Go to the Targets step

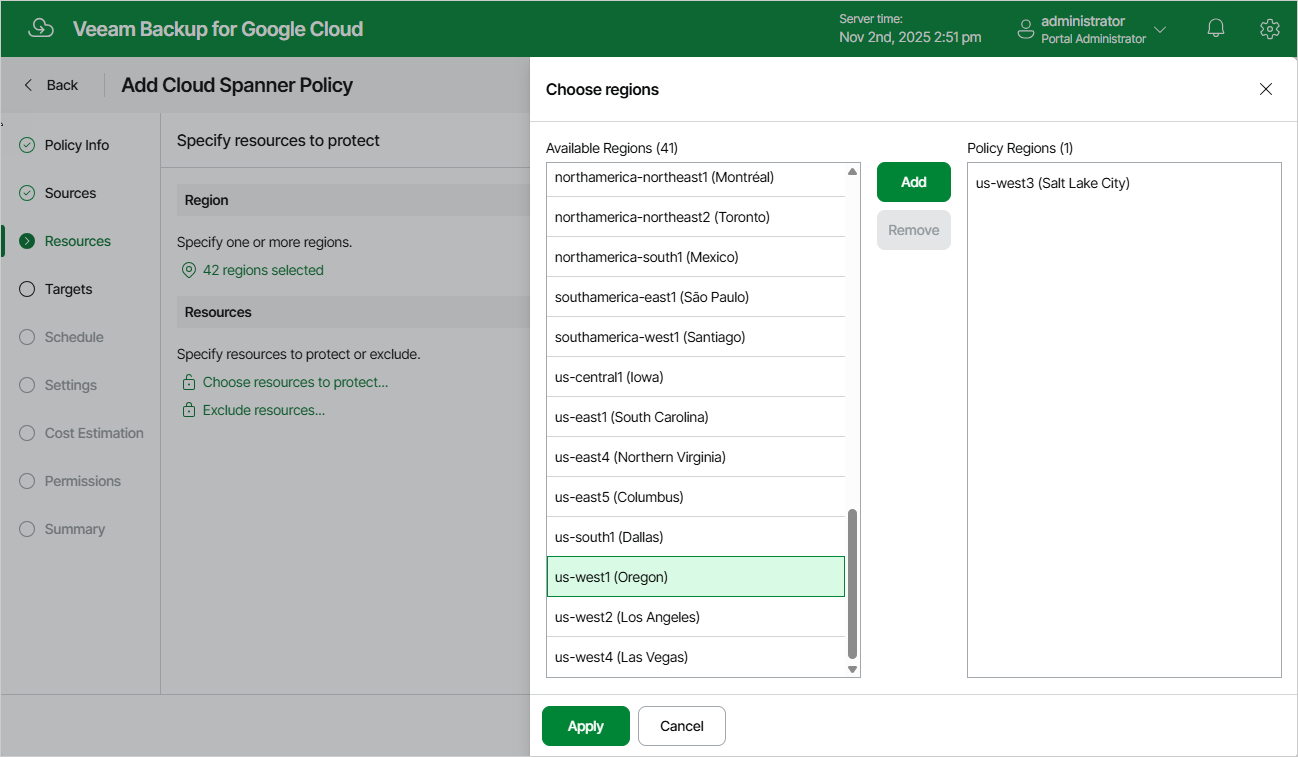[x=68, y=289]
